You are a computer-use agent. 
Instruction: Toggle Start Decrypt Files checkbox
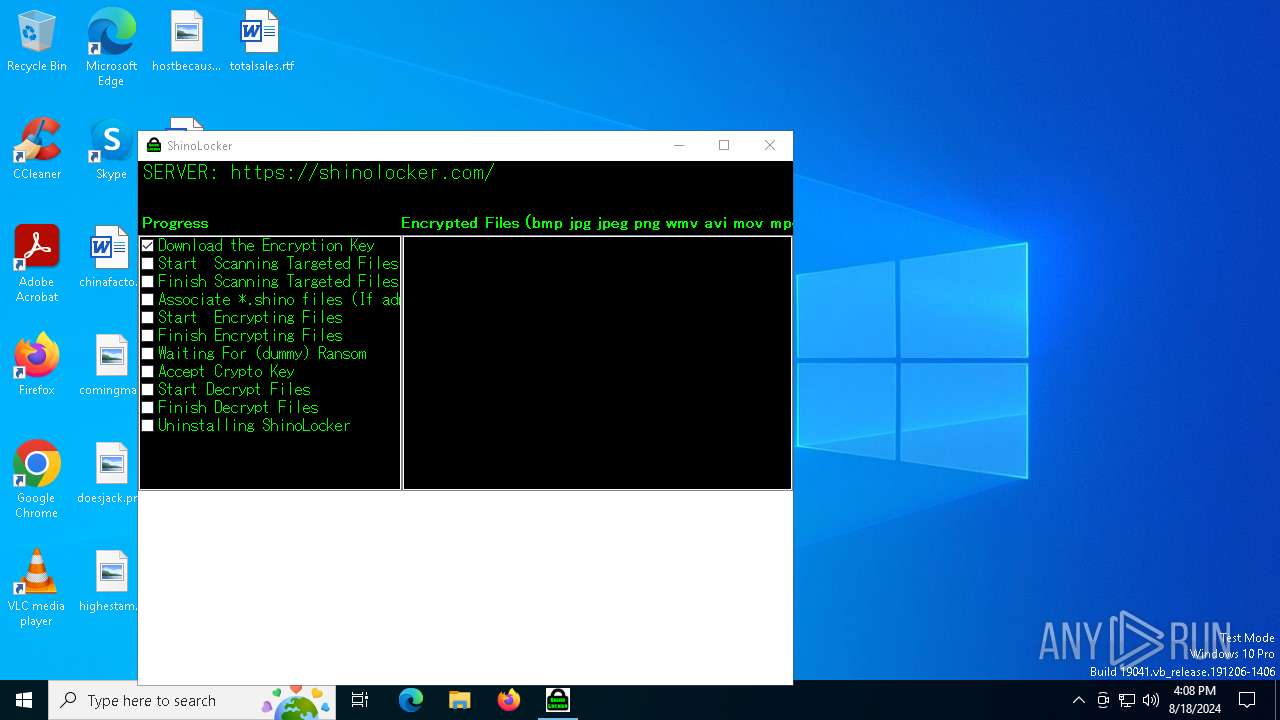148,390
